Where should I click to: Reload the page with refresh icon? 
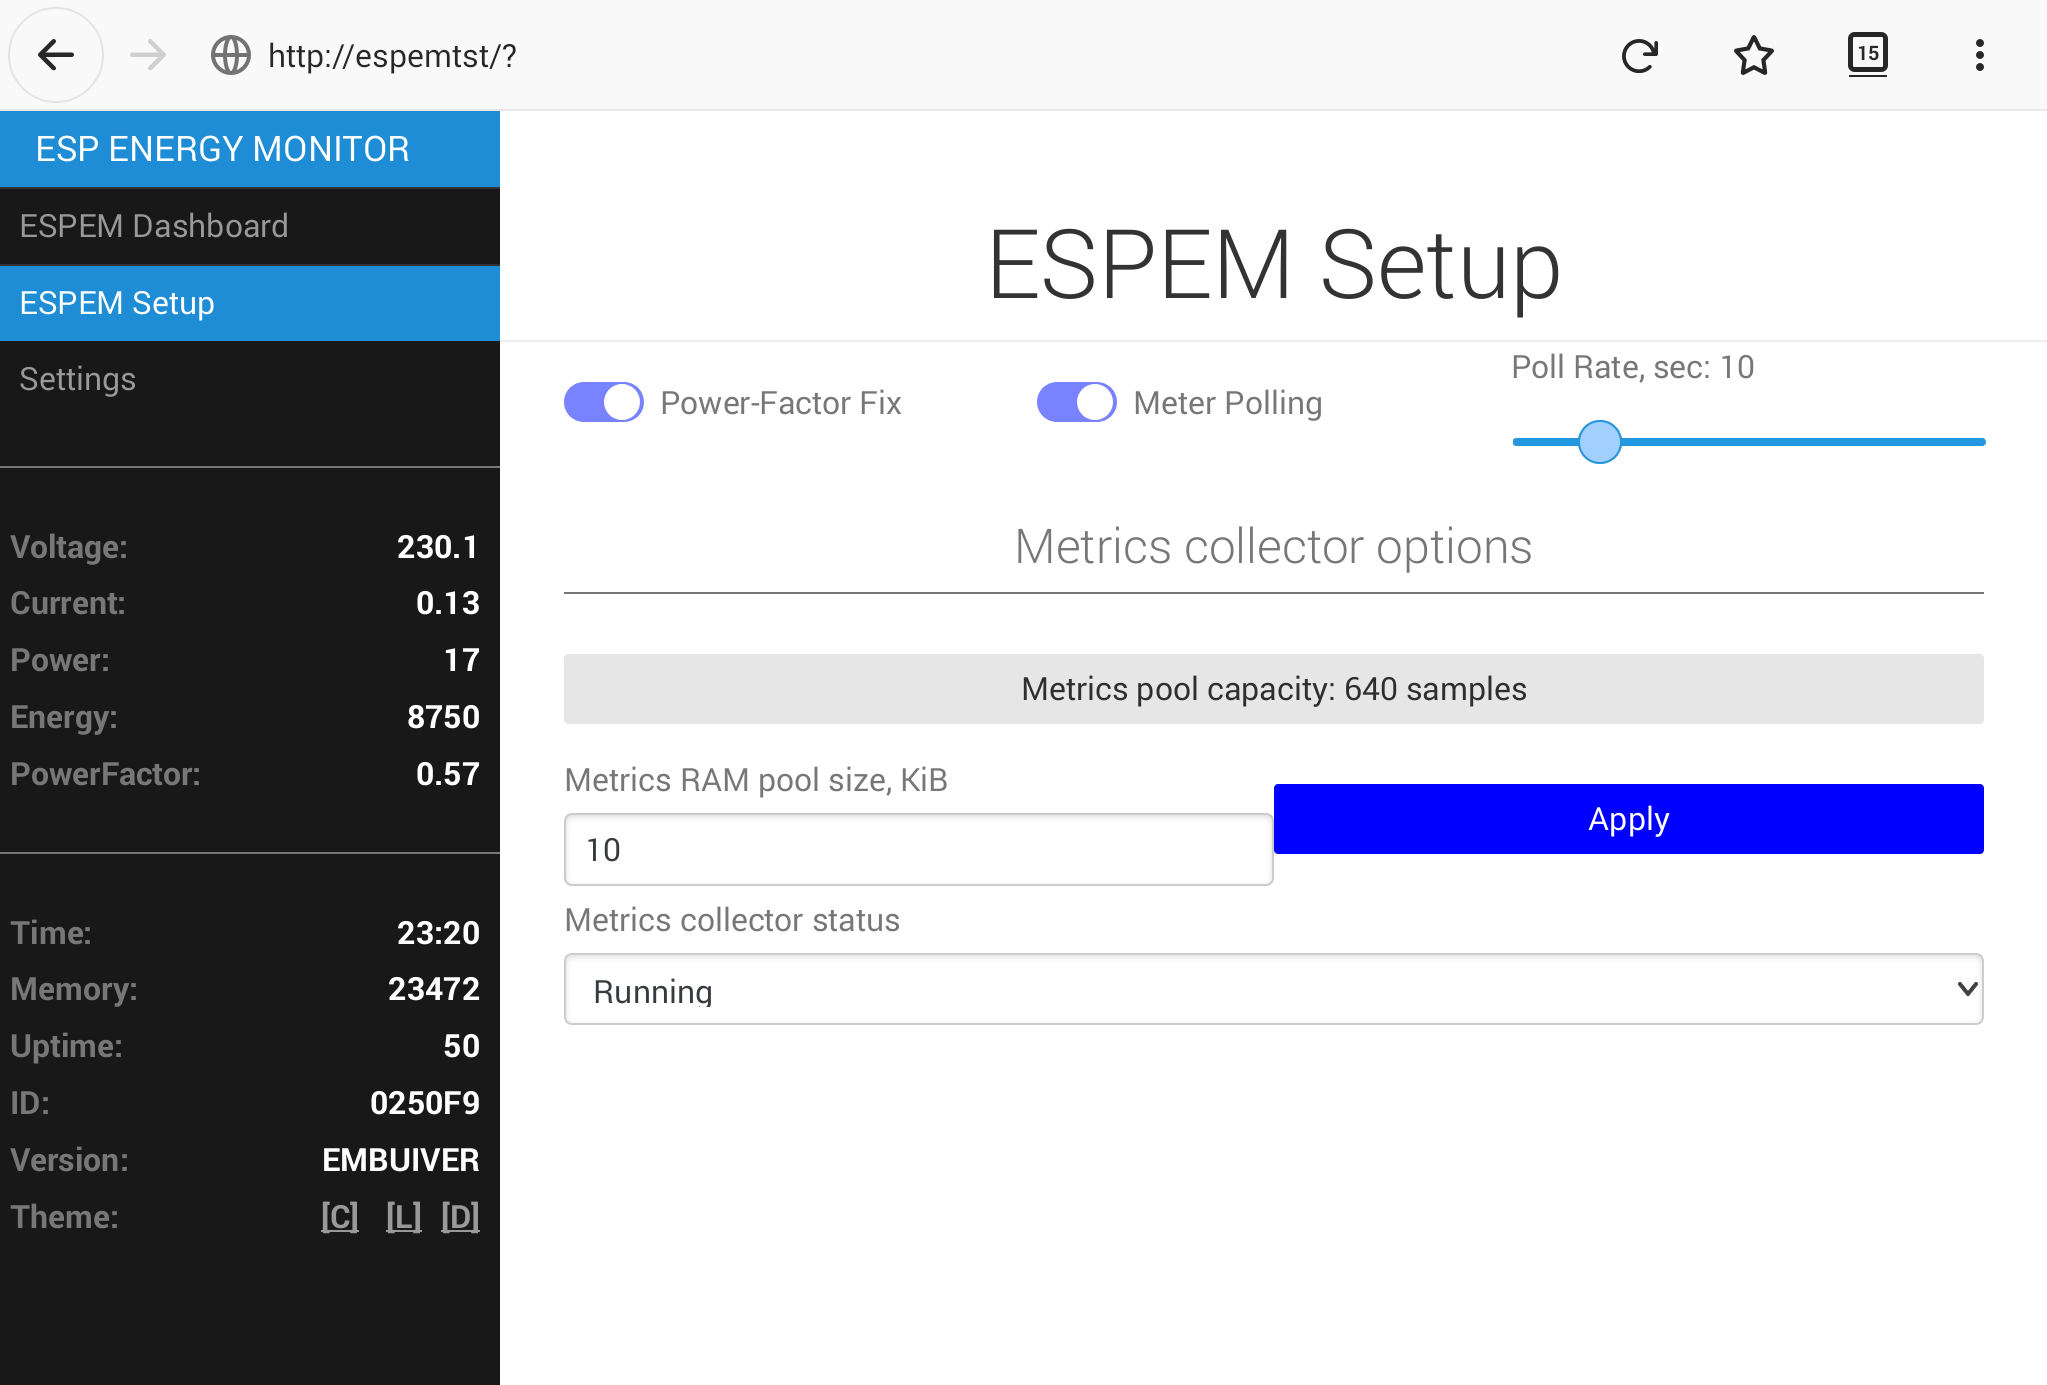[1640, 55]
